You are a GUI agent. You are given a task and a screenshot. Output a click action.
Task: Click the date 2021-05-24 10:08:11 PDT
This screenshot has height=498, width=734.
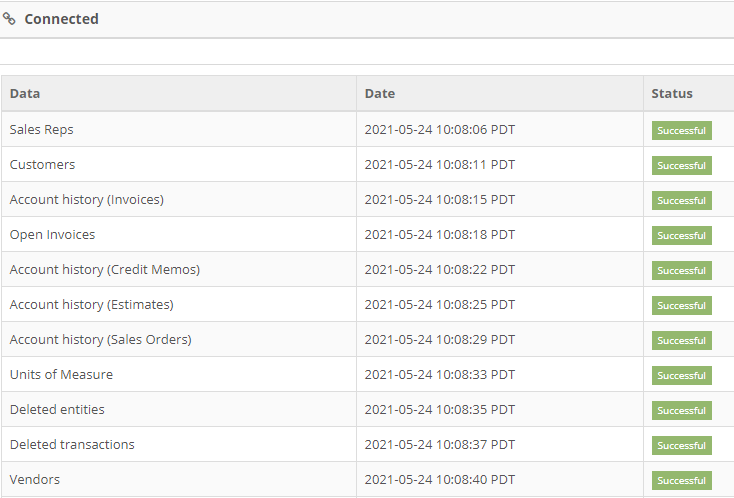[x=440, y=165]
